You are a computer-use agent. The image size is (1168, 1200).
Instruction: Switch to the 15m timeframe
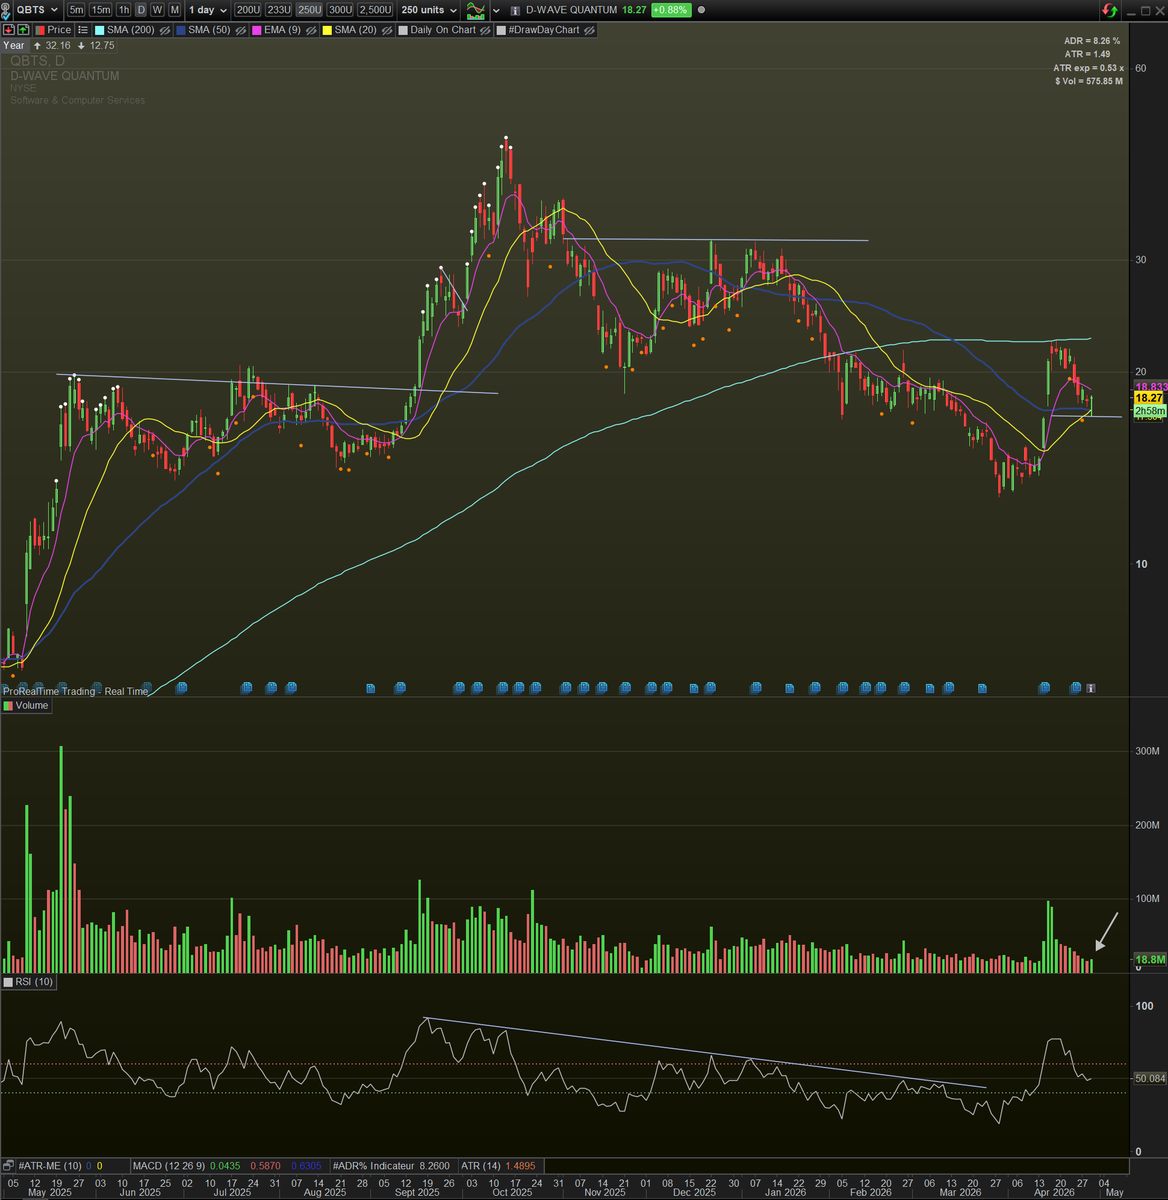click(x=101, y=10)
